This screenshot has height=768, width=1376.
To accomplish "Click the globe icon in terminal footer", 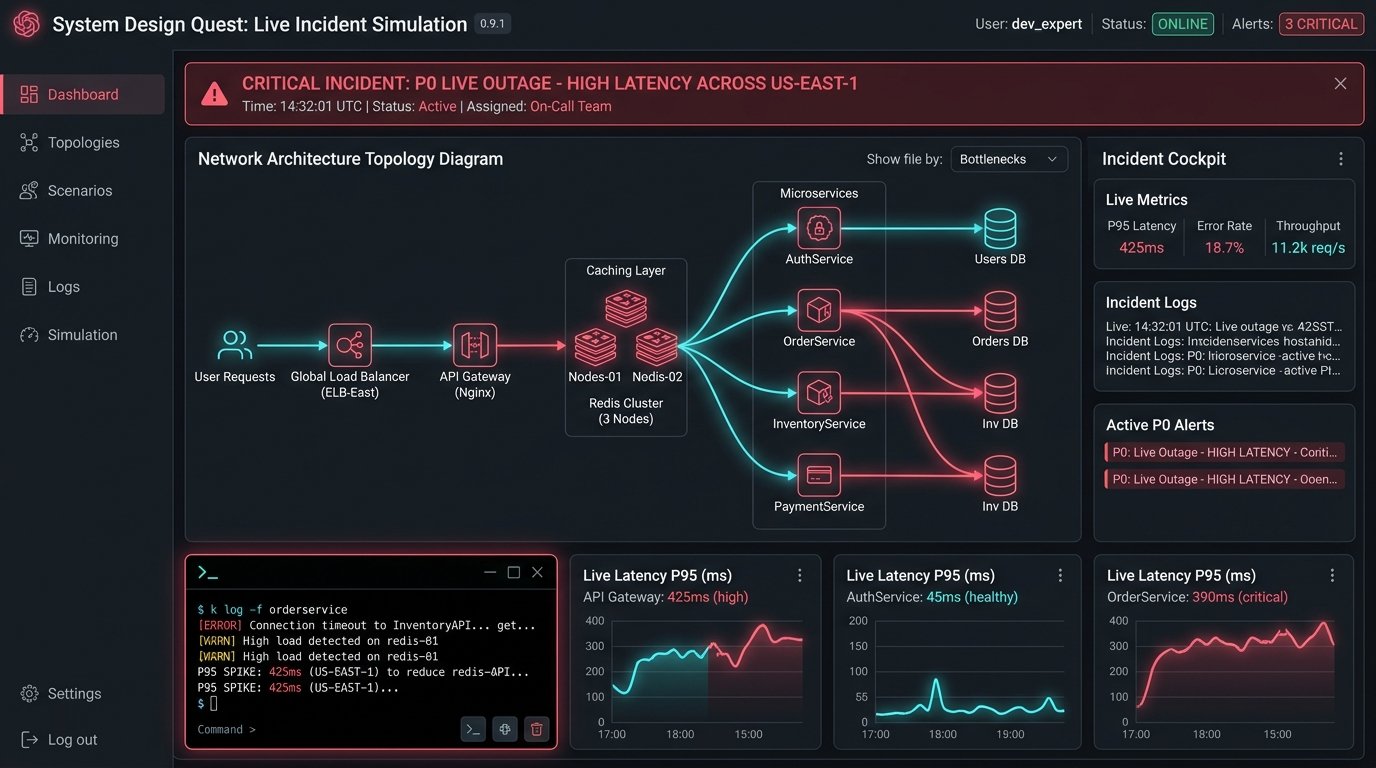I will (x=505, y=729).
